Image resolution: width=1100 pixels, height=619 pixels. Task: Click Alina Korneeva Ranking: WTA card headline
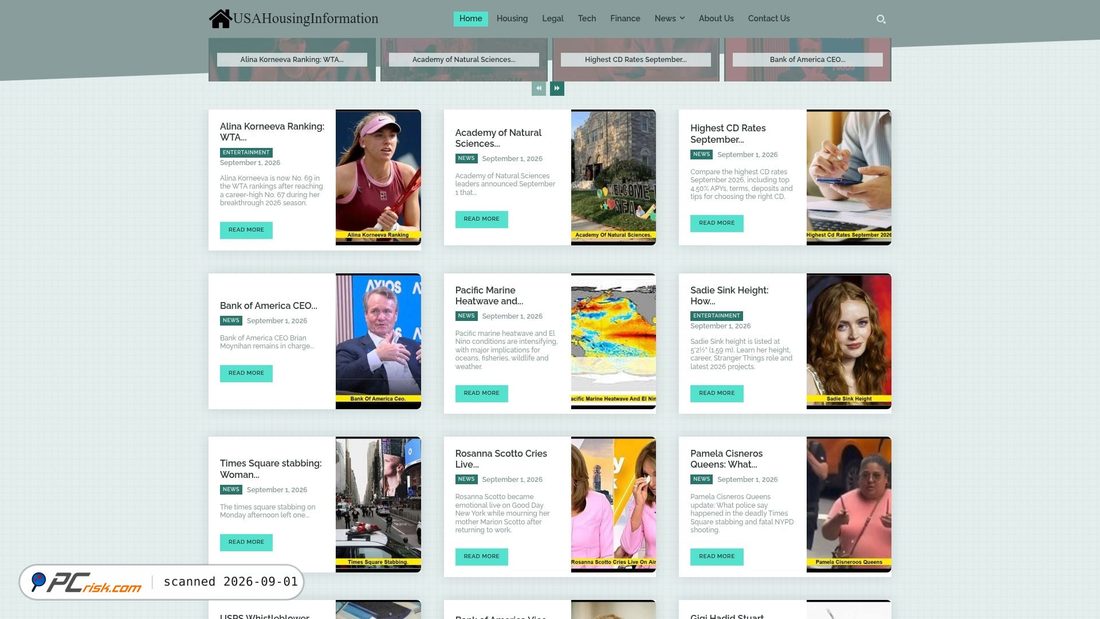click(x=272, y=132)
